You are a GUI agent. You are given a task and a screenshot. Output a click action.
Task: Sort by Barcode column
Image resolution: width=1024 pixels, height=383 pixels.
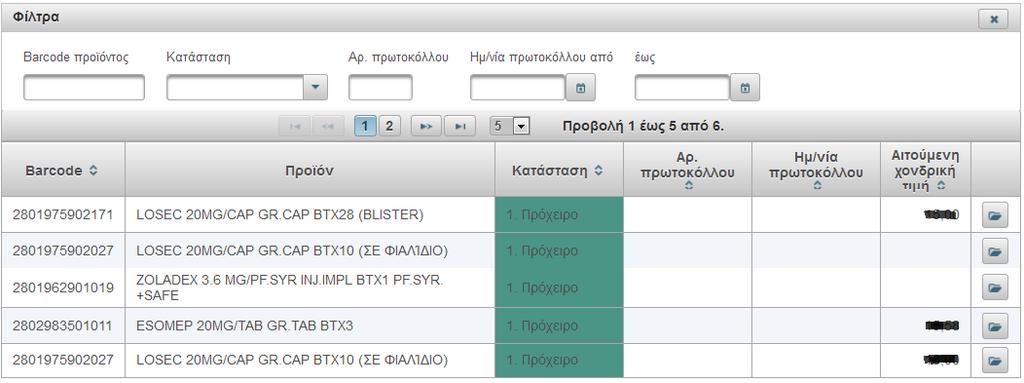point(93,171)
